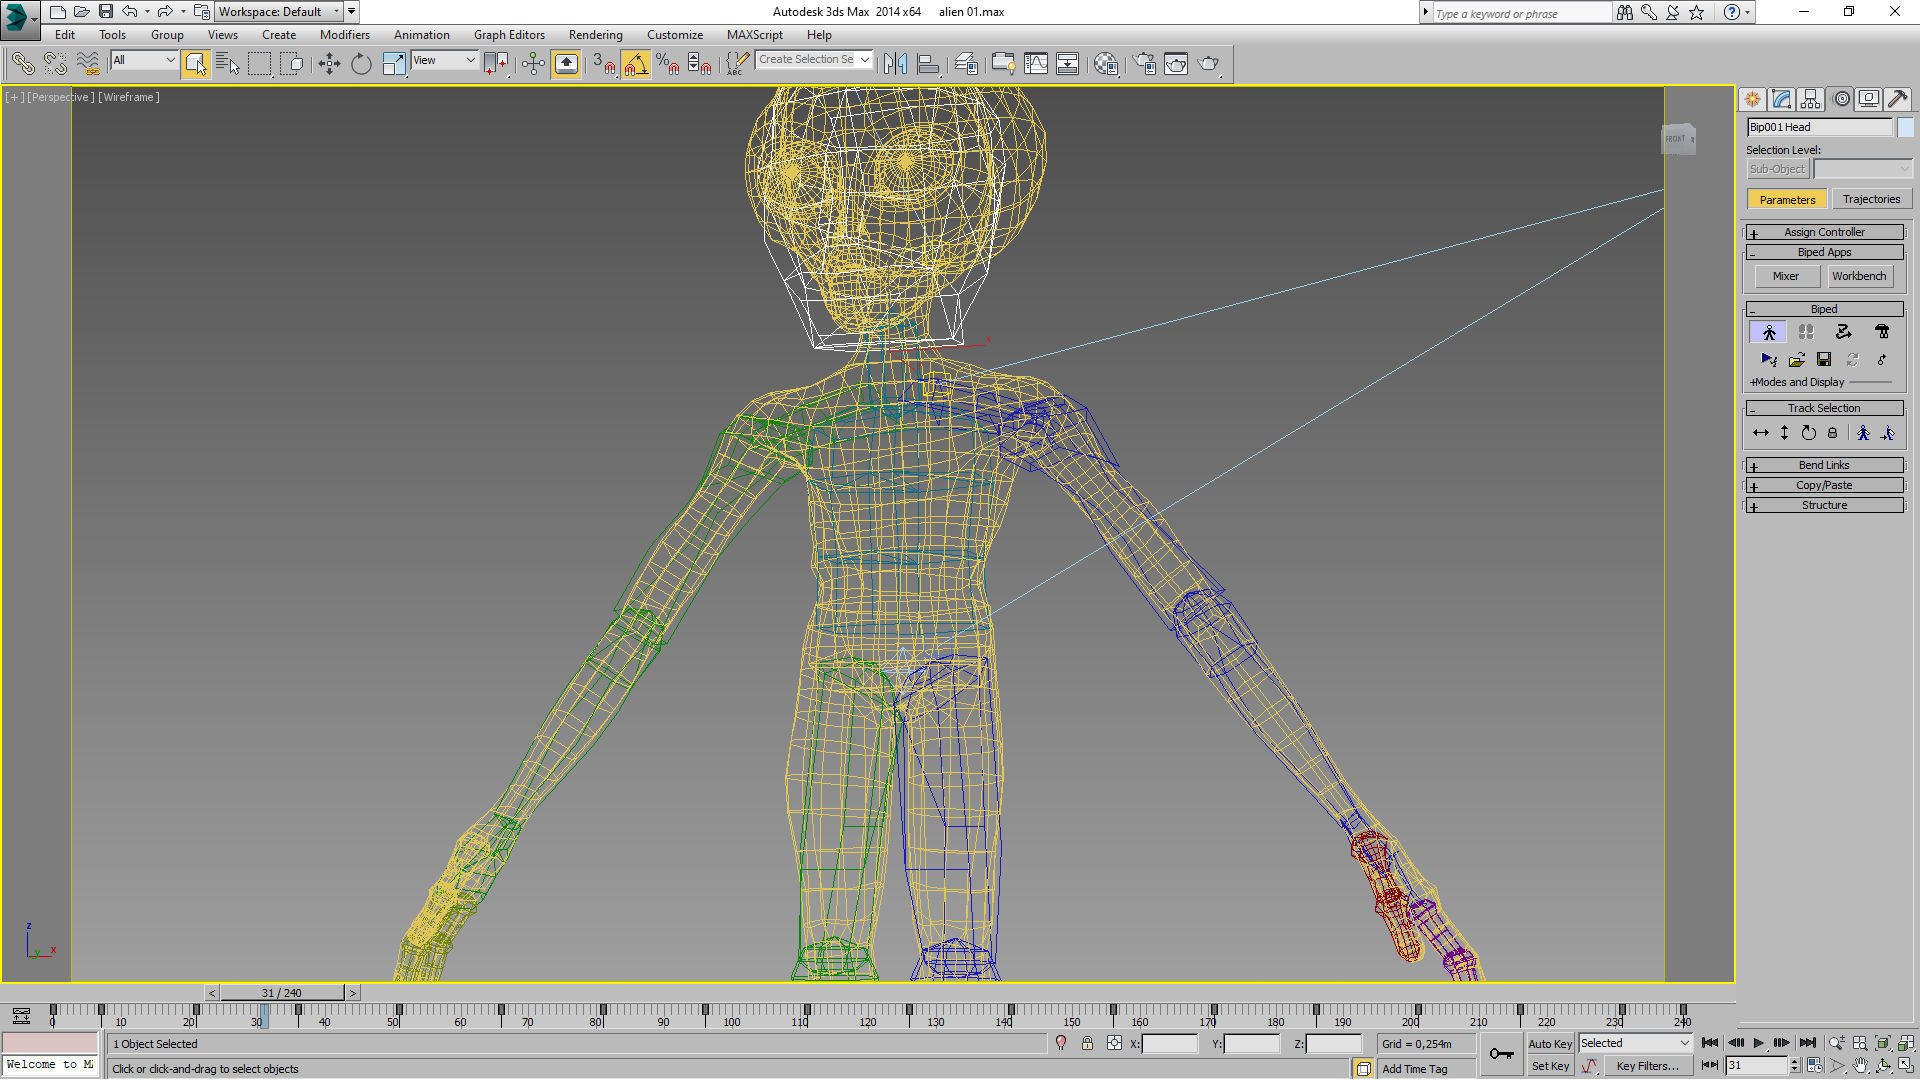
Task: Expand the Assign Controller rollout
Action: click(1824, 232)
